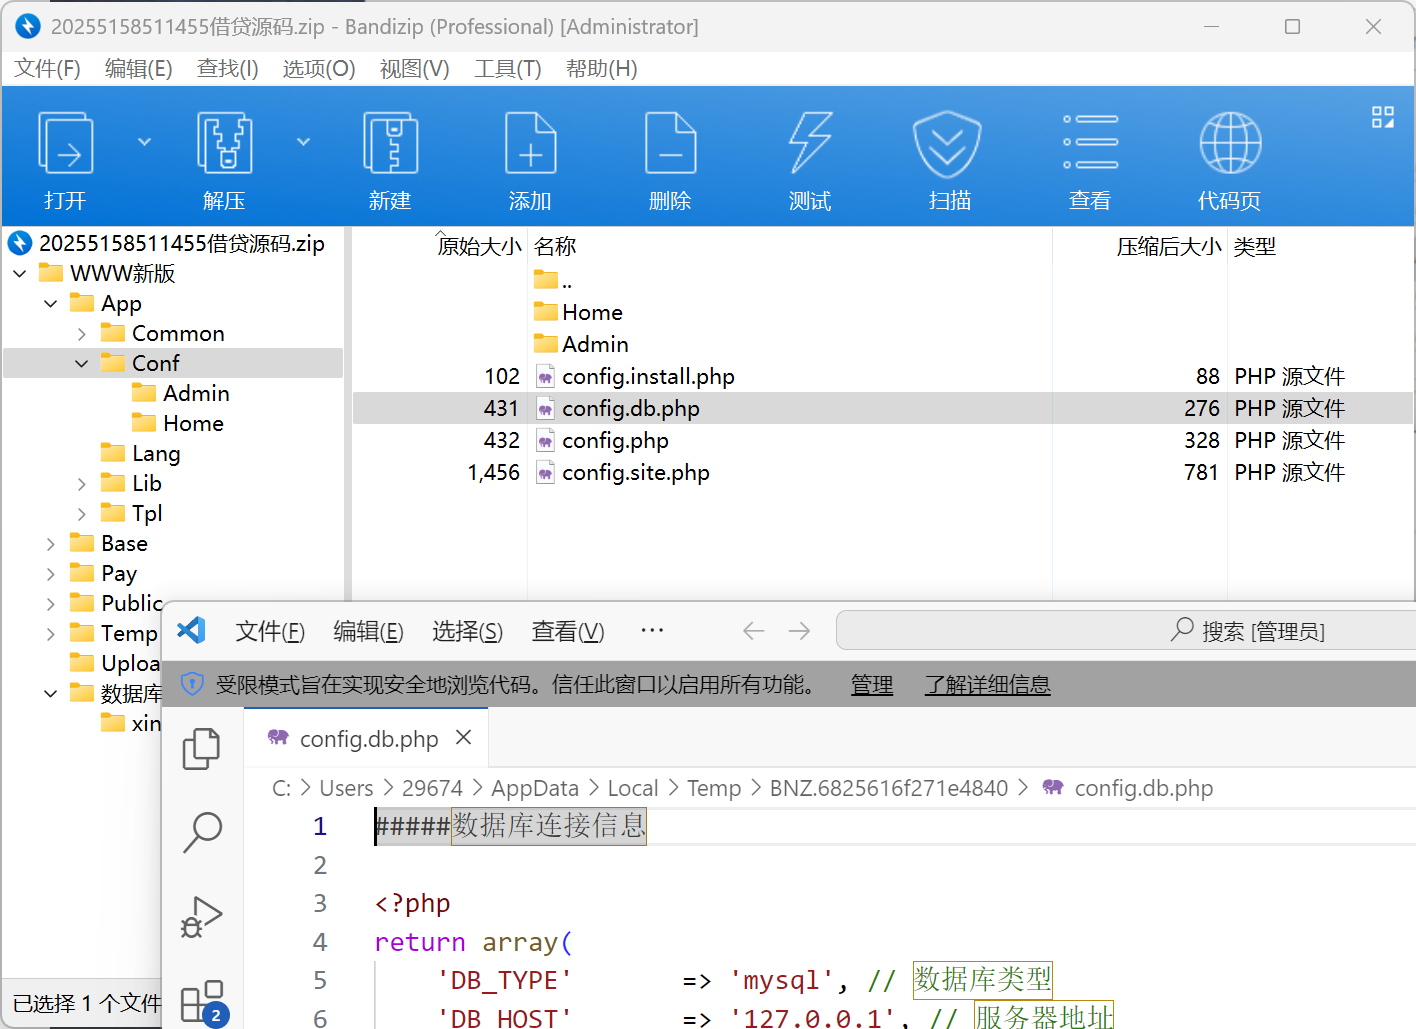Expand the Lib folder in tree
Viewport: 1416px width, 1029px height.
82,484
